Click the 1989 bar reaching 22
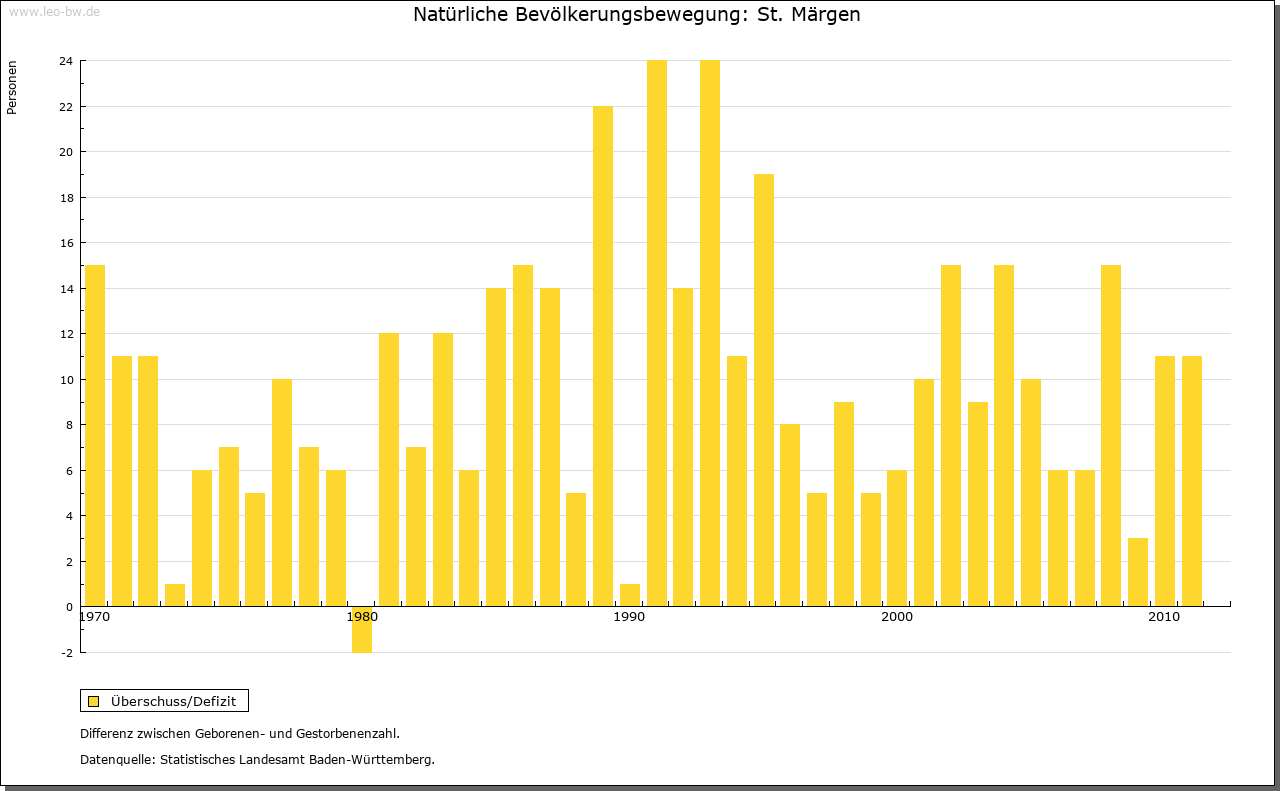The image size is (1280, 791). pos(603,356)
